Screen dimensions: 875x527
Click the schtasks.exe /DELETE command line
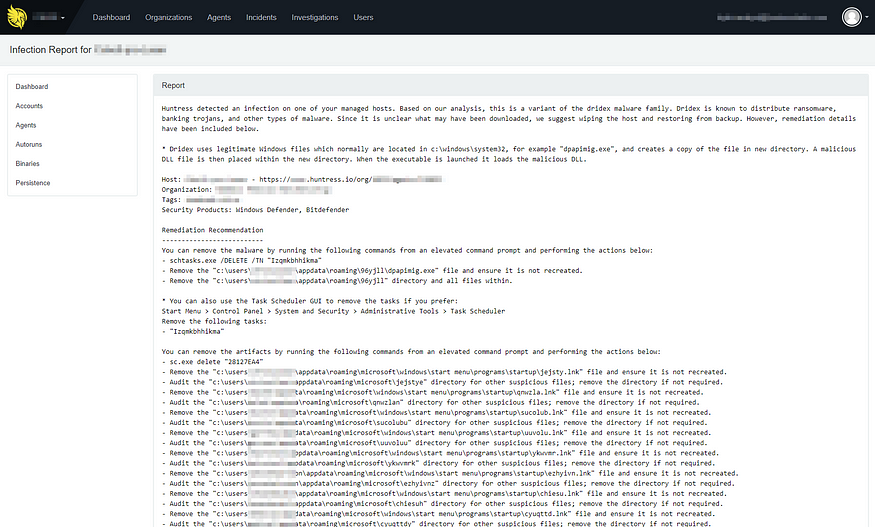click(242, 260)
